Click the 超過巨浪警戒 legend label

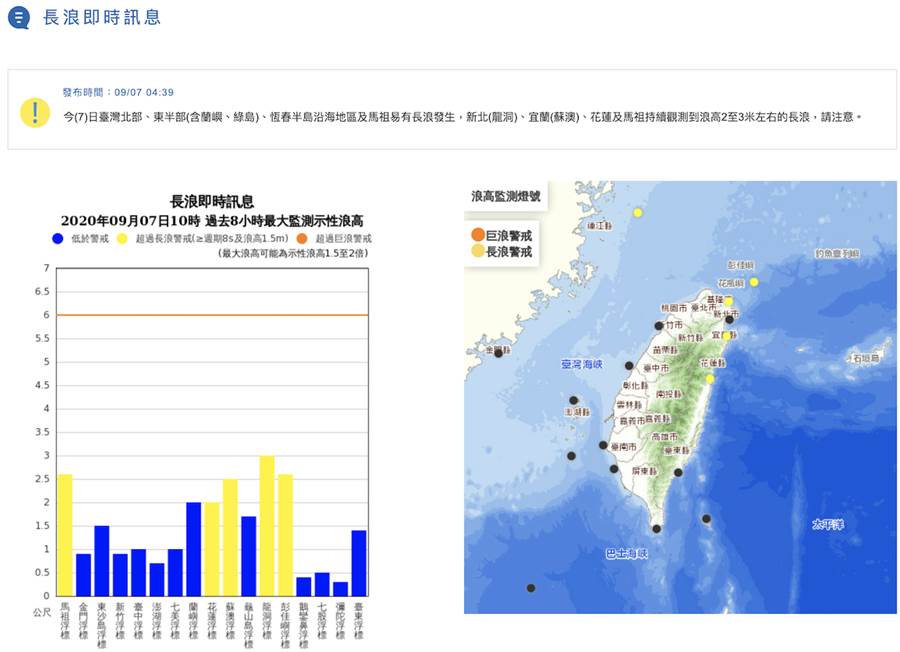pos(343,239)
